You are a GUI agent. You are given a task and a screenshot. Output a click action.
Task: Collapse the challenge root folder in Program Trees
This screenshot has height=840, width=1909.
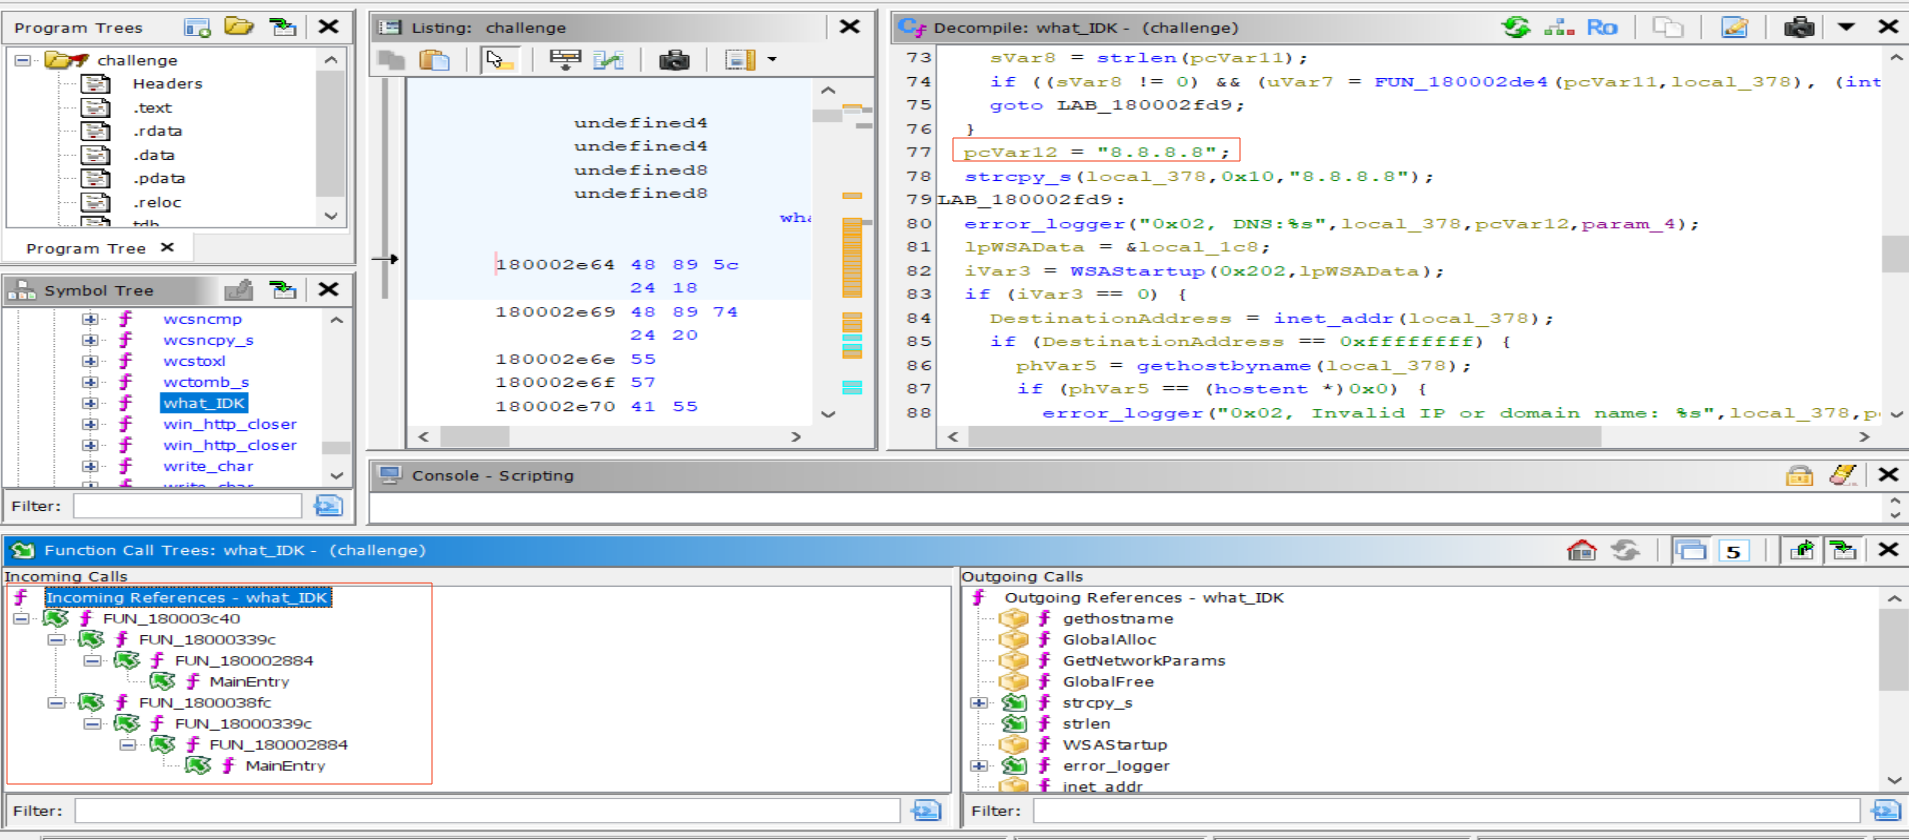tap(22, 60)
